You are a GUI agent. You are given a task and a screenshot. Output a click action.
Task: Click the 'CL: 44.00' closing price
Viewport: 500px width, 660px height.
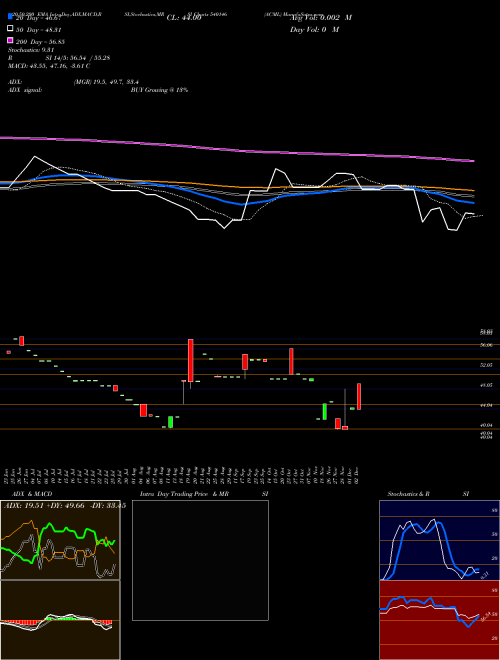(184, 18)
